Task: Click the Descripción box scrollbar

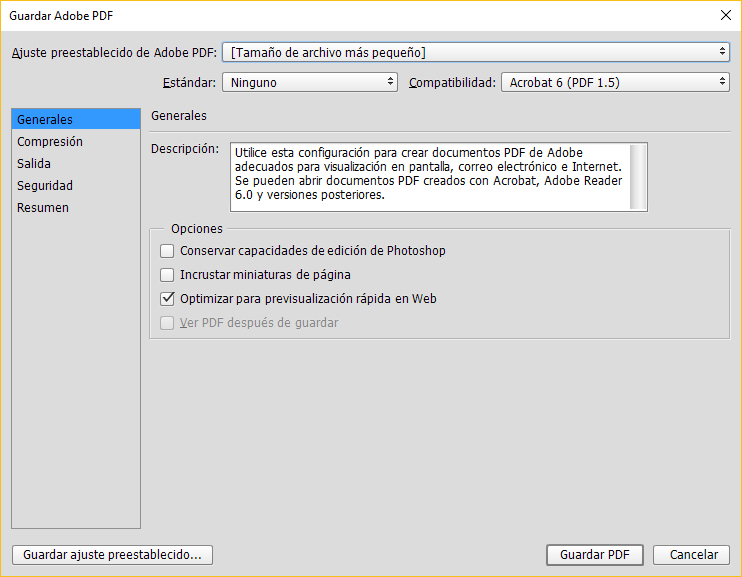Action: click(638, 177)
